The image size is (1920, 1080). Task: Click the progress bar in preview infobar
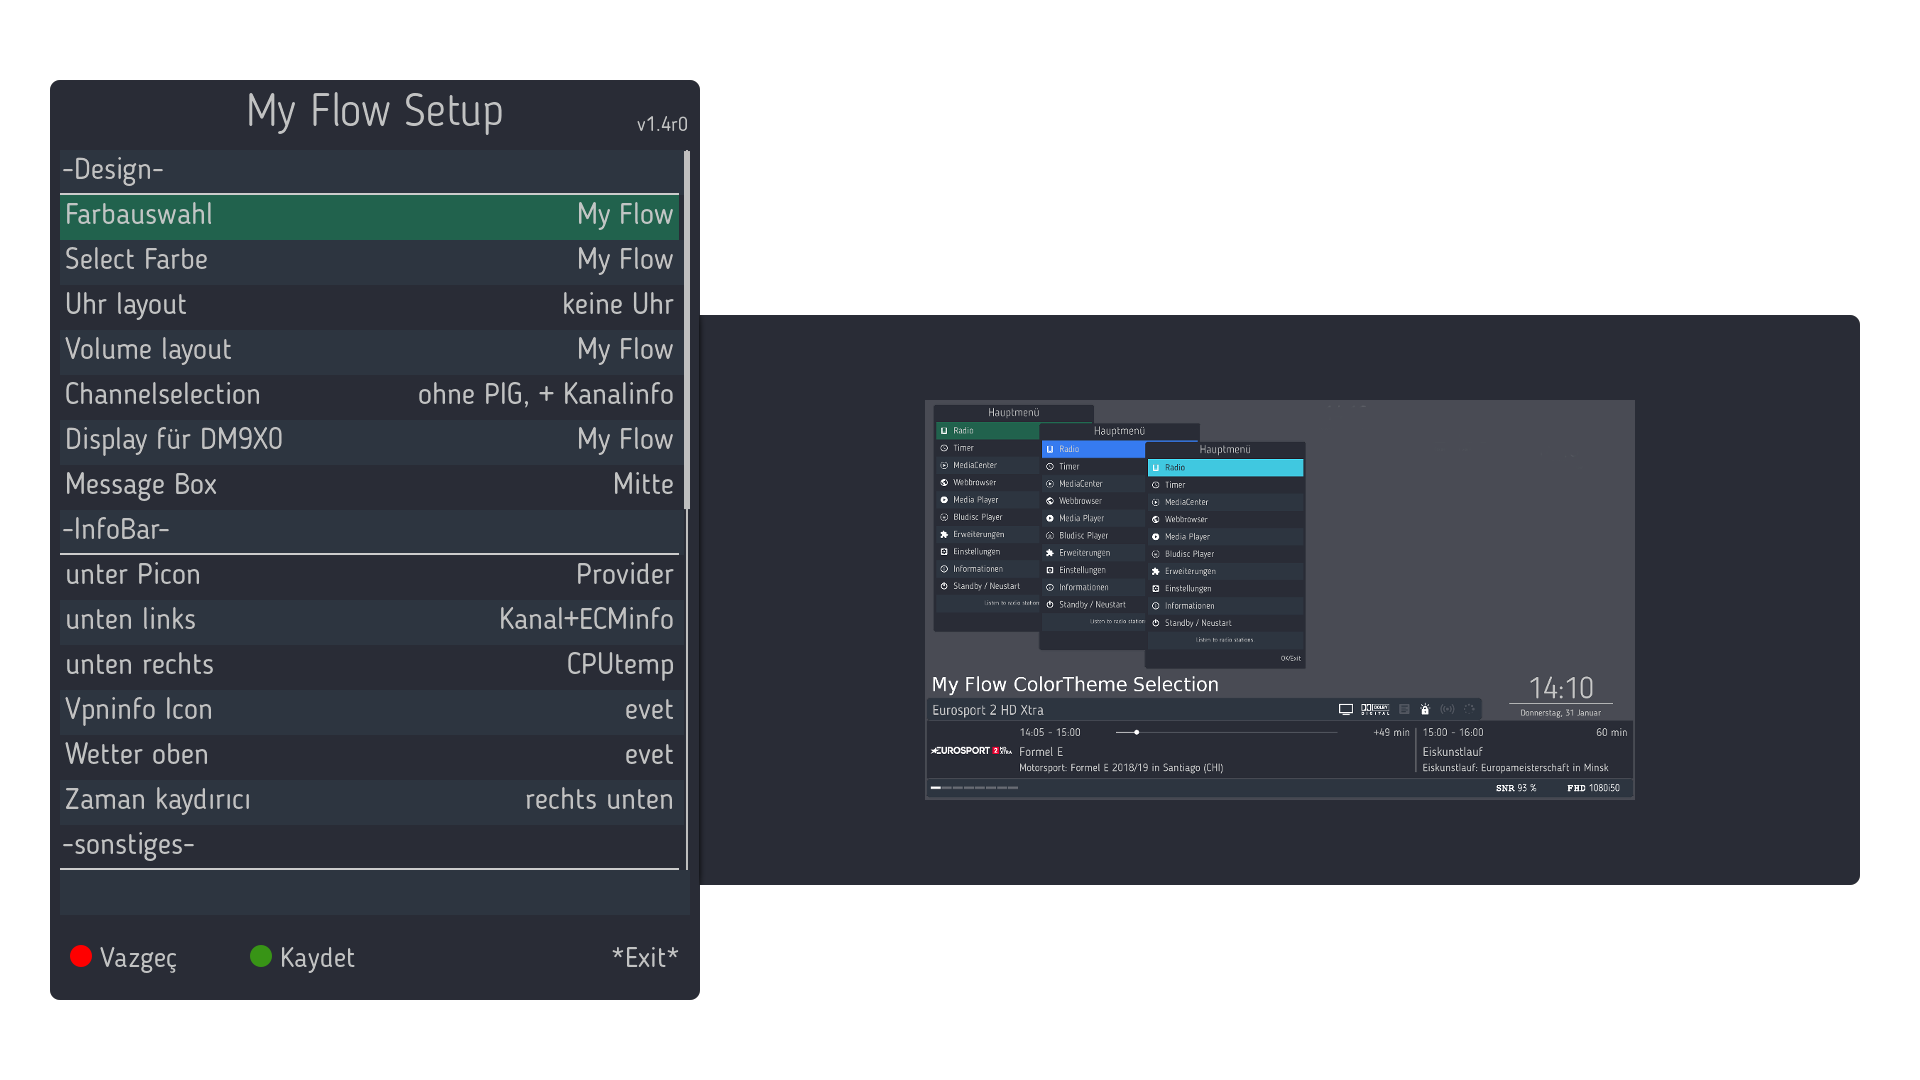coord(1226,733)
